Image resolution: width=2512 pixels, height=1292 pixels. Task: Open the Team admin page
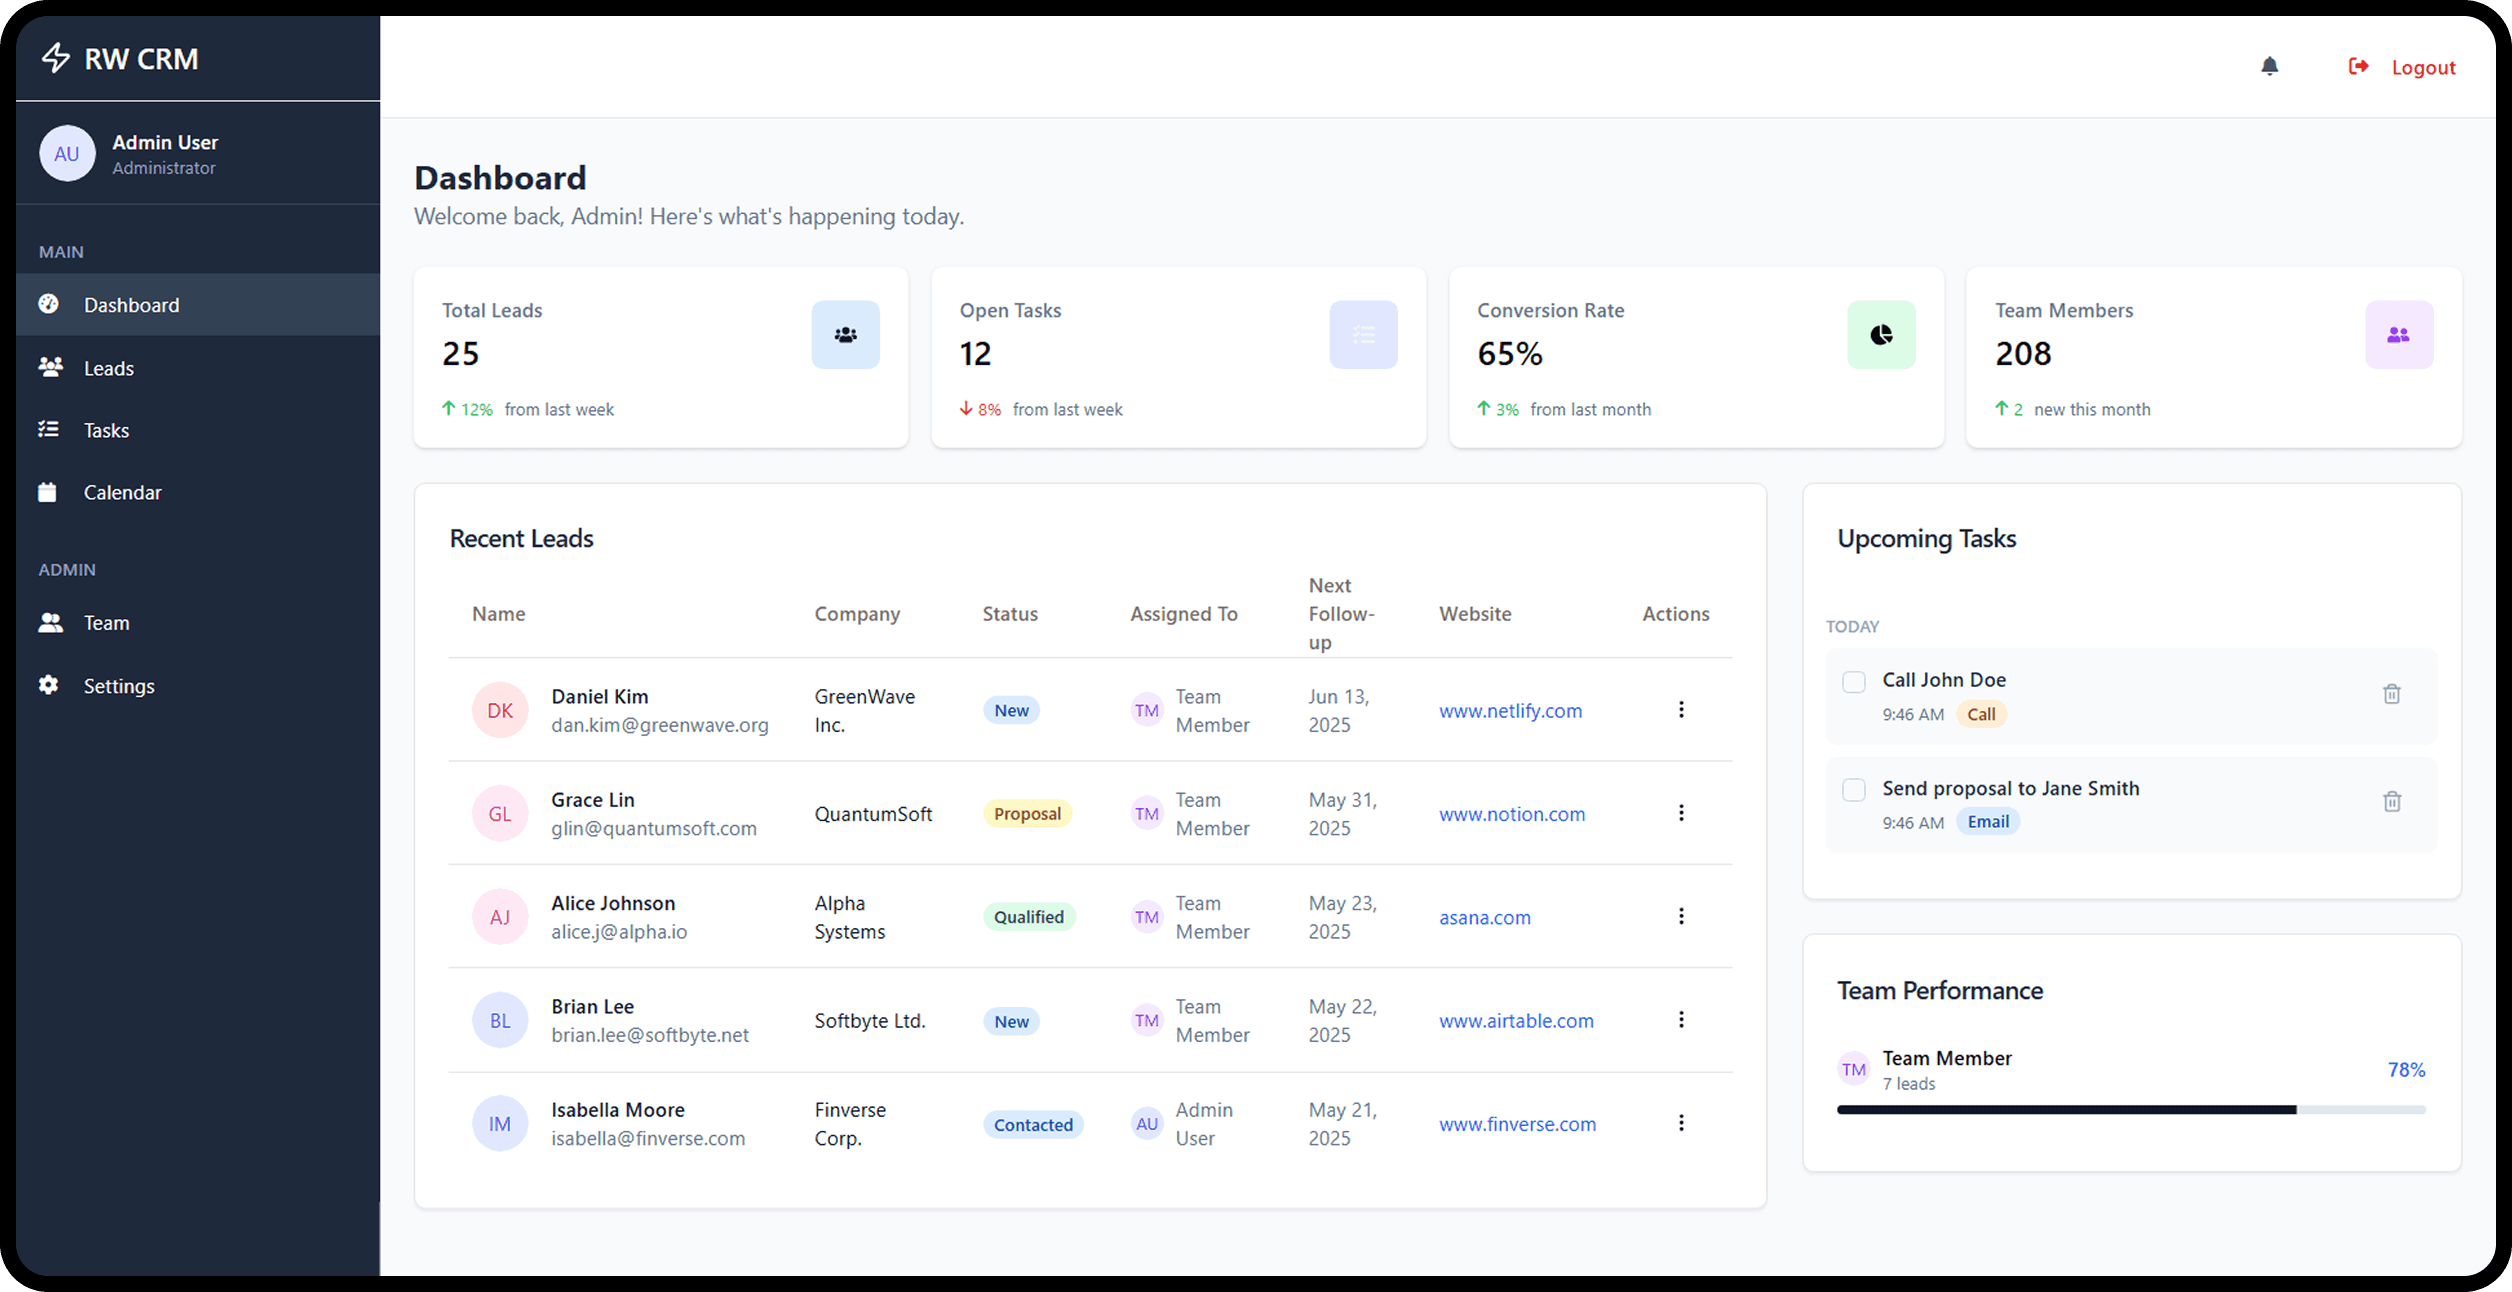[198, 623]
